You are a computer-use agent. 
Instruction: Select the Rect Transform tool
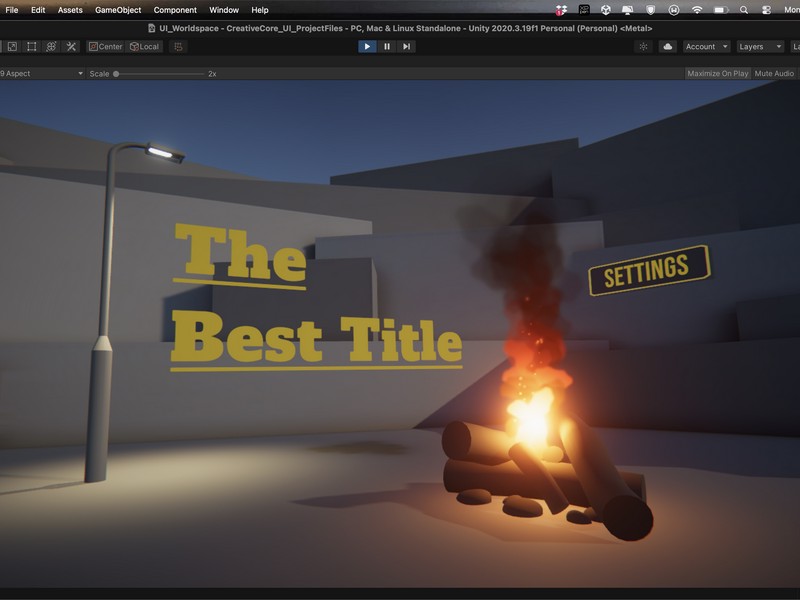(x=32, y=46)
